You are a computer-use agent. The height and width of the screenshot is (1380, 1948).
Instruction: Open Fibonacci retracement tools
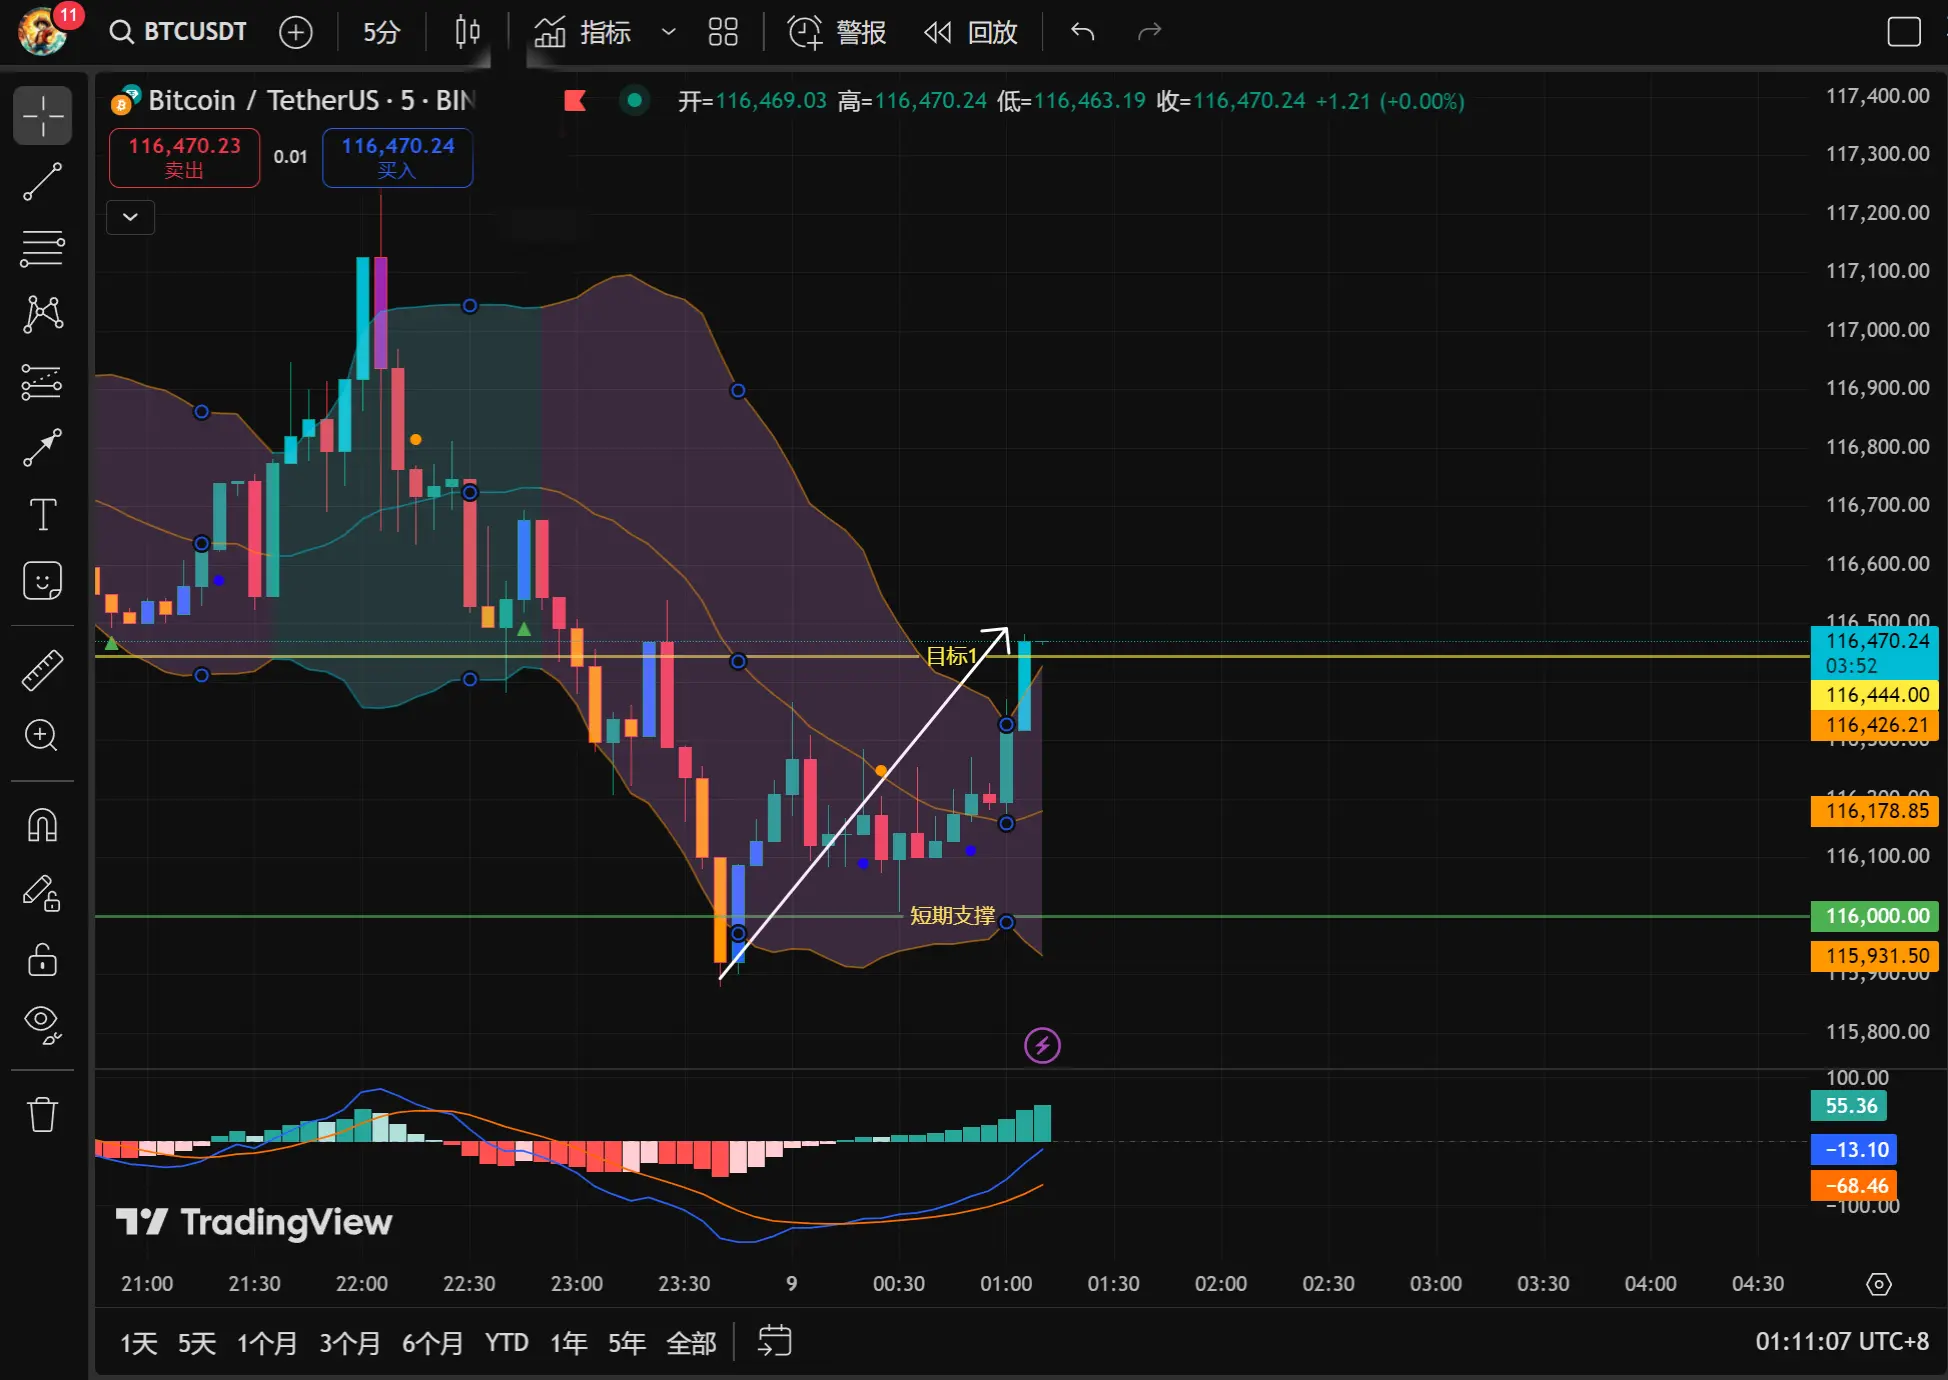43,248
